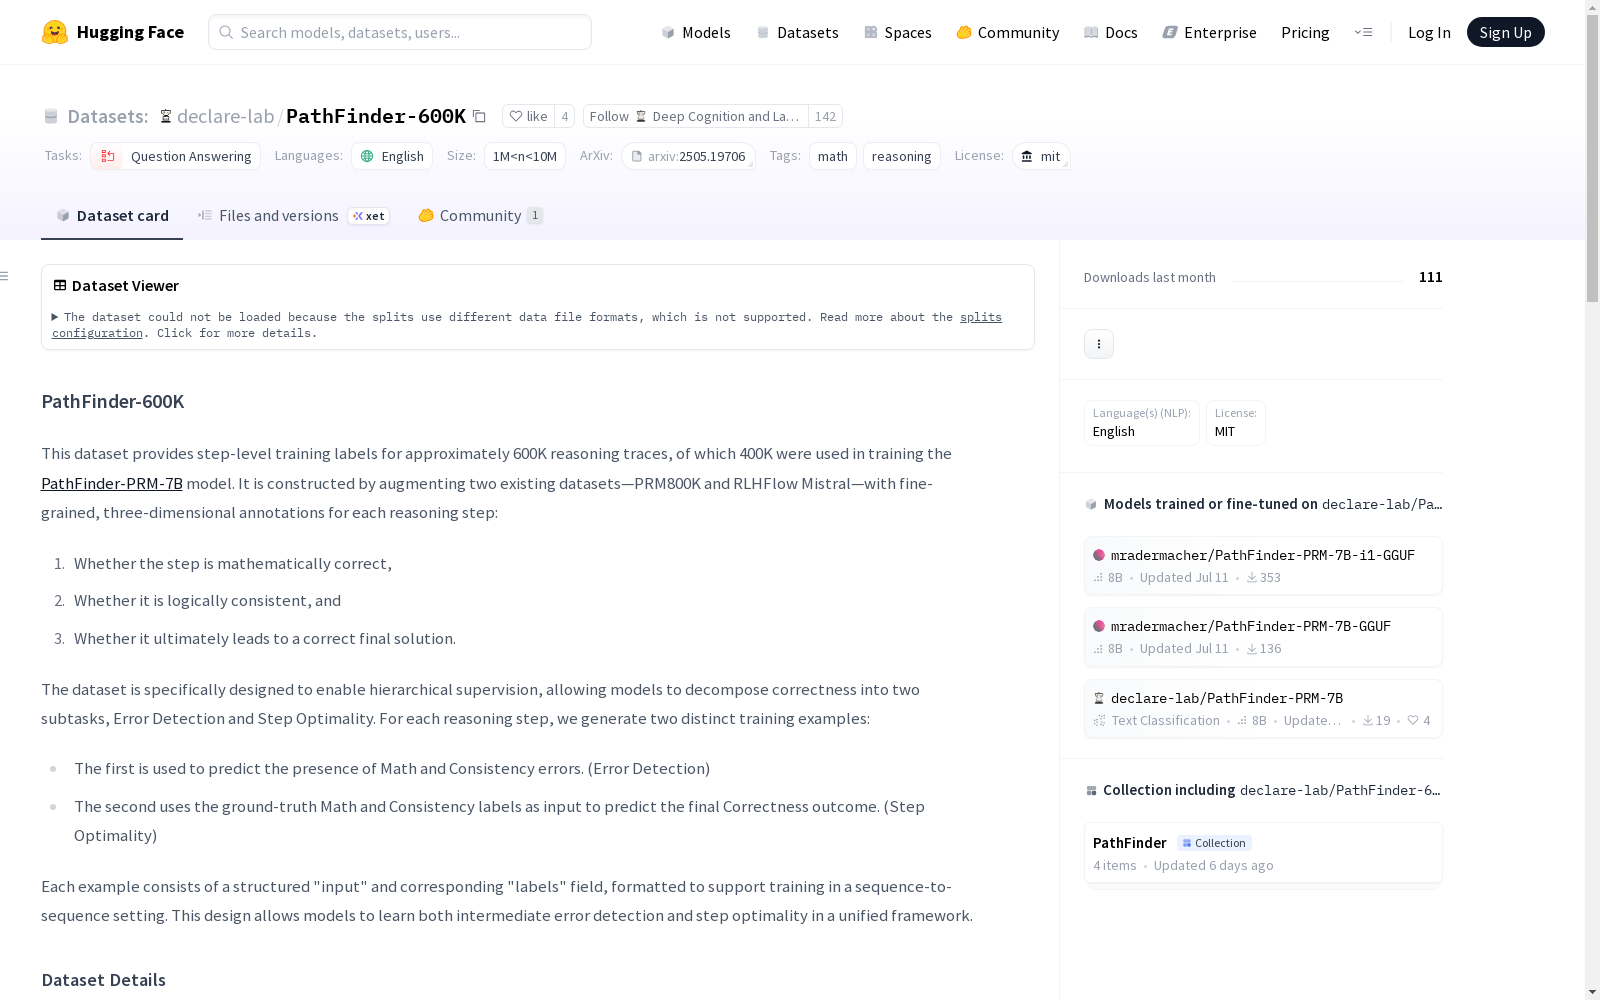
Task: Click the Dataset Details heading
Action: [104, 980]
